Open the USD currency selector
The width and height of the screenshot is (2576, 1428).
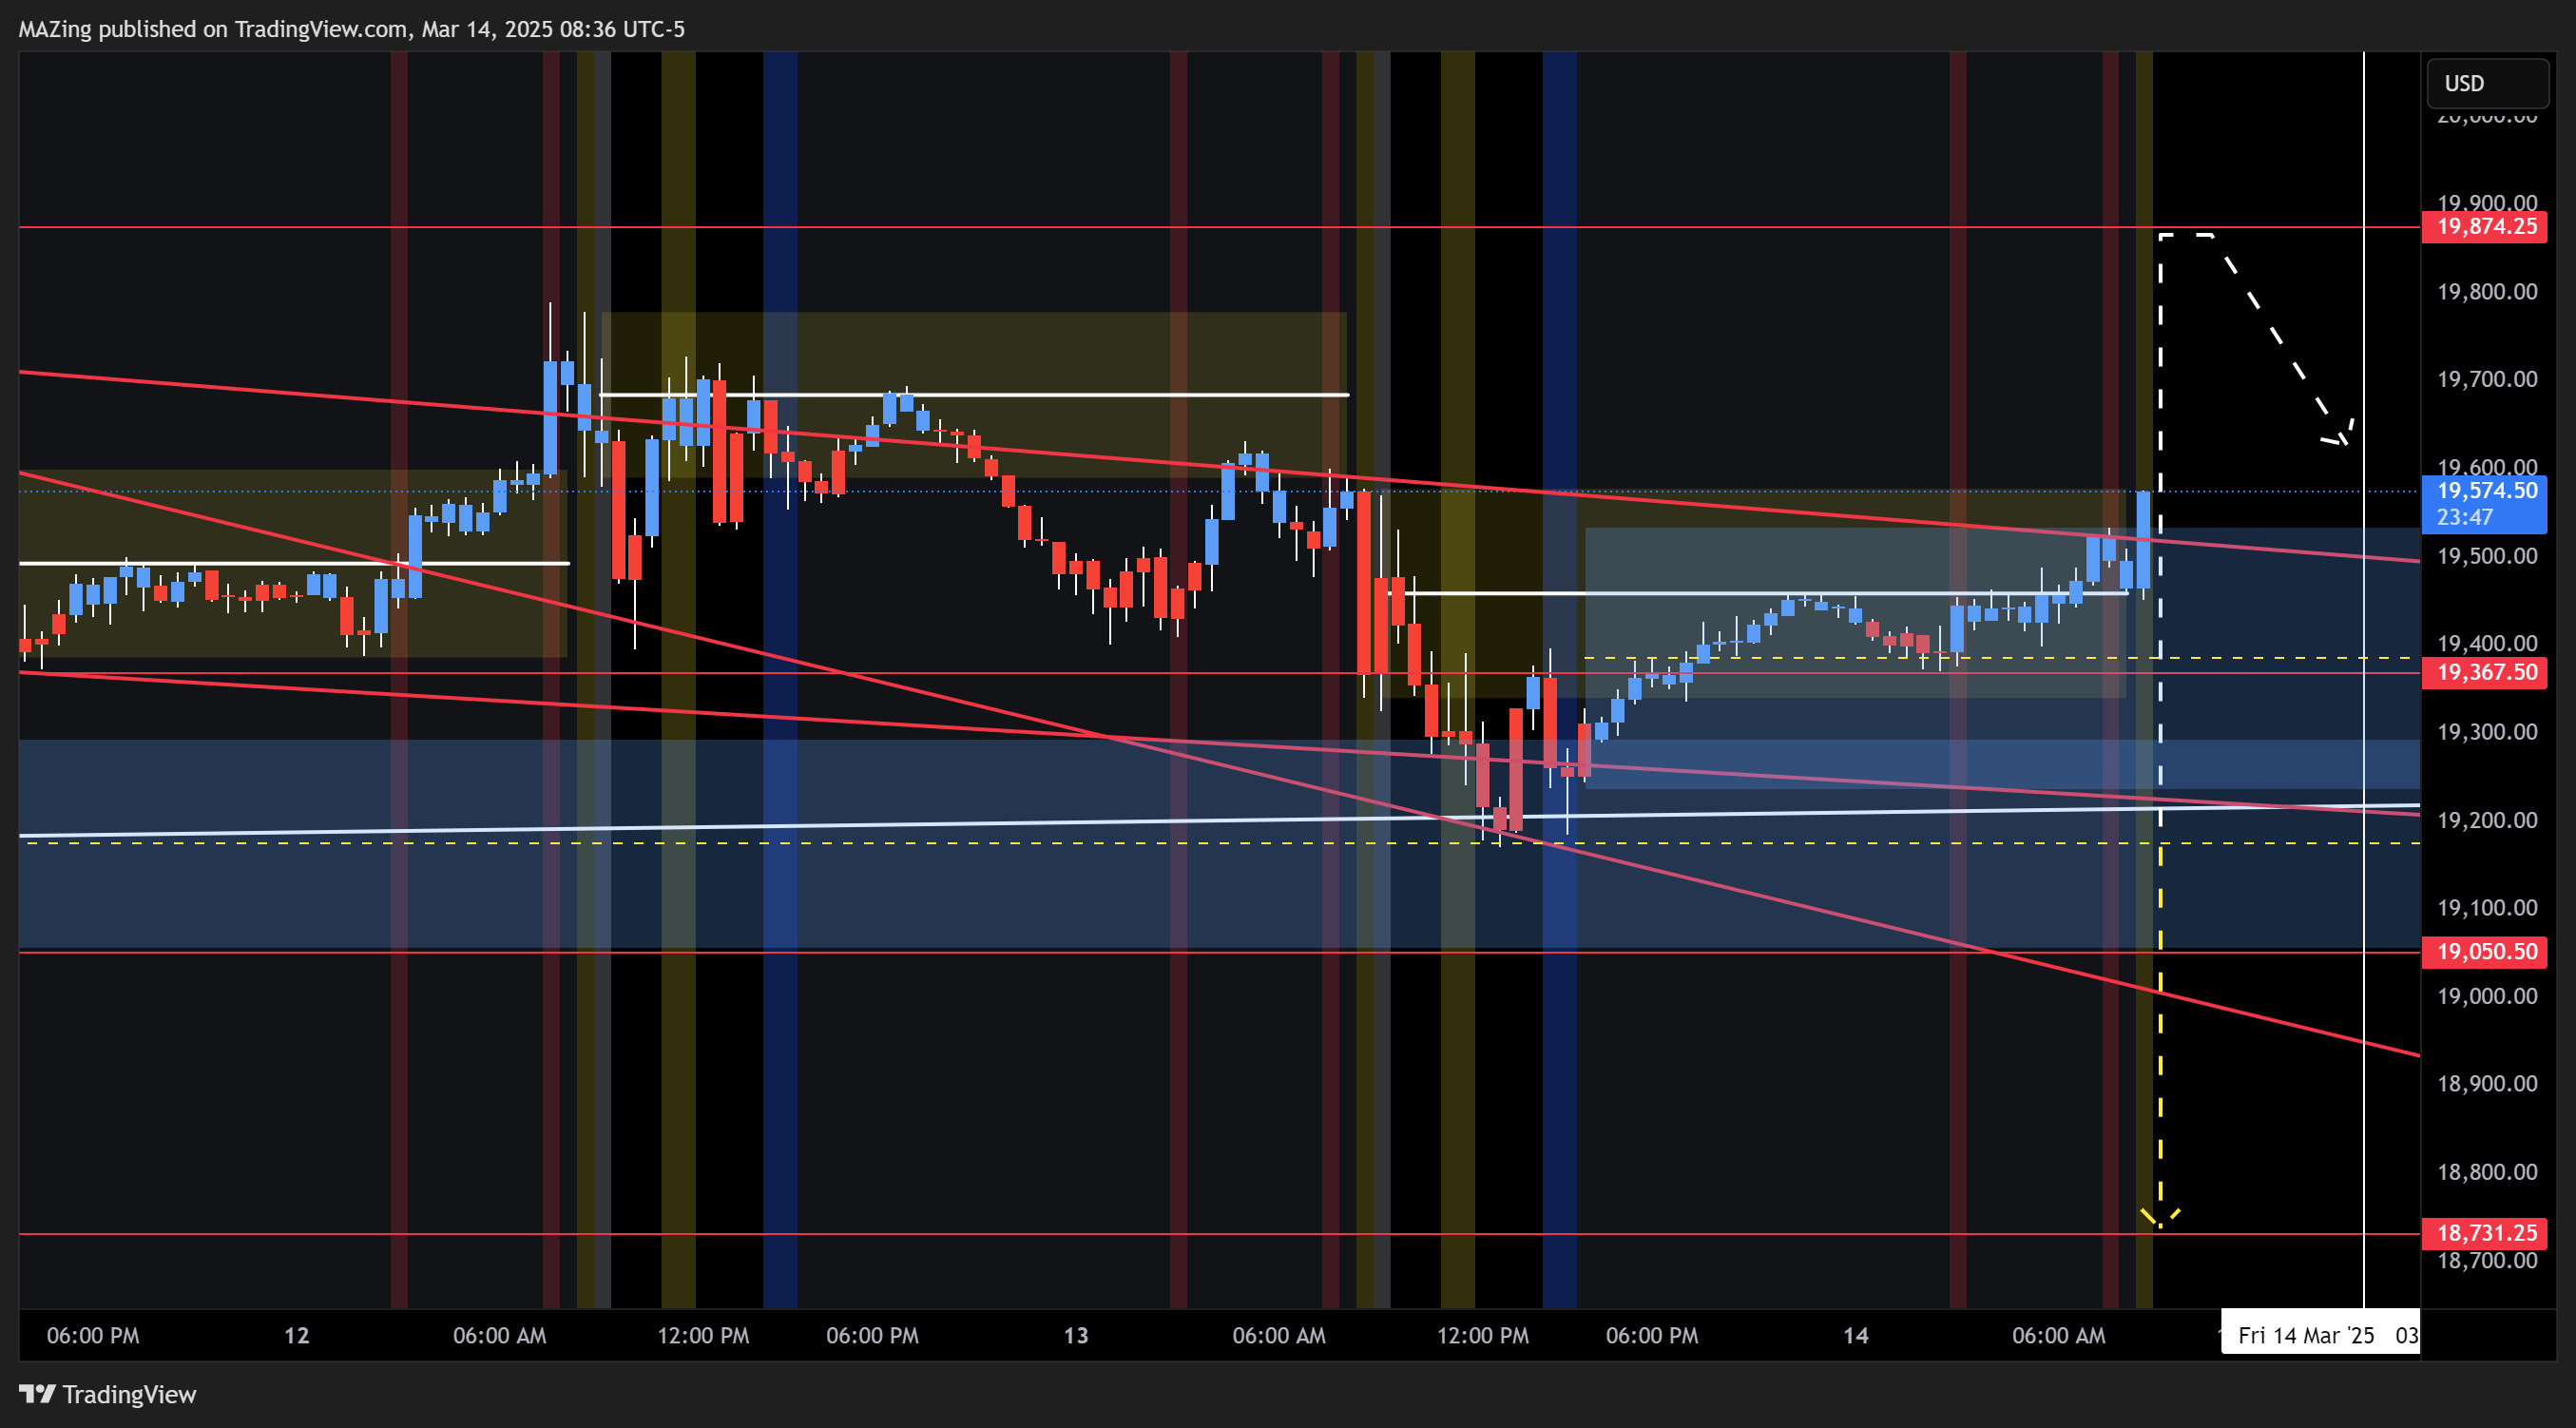tap(2486, 83)
